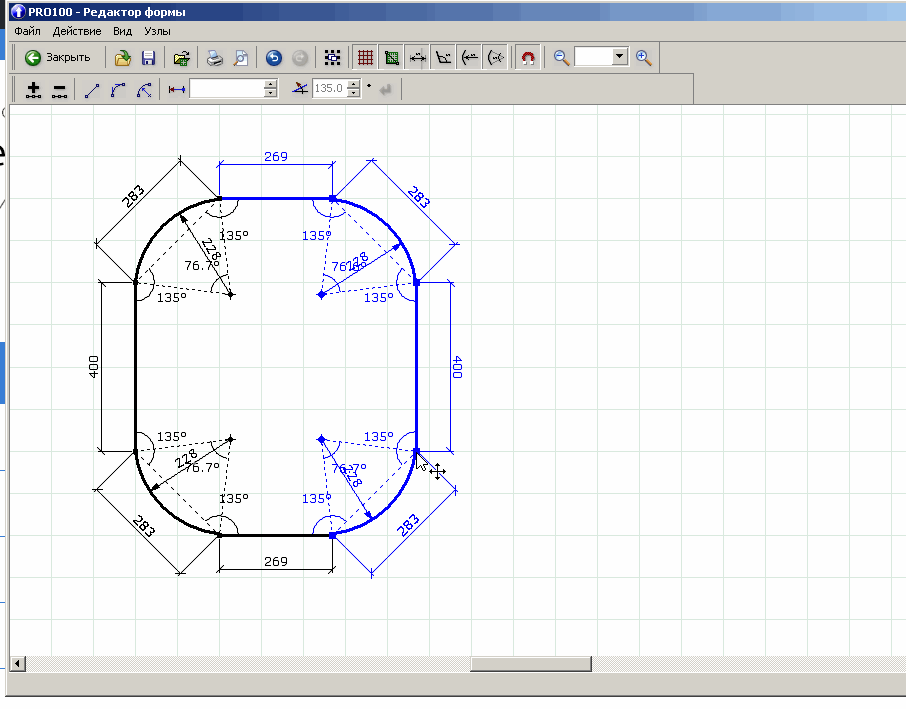Undo last action with the blue arrow
Screen dimensions: 906x709
click(x=274, y=58)
